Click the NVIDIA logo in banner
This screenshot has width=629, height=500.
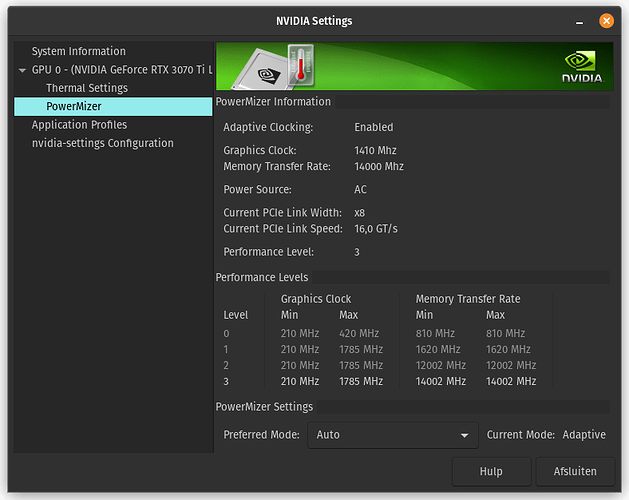[582, 67]
